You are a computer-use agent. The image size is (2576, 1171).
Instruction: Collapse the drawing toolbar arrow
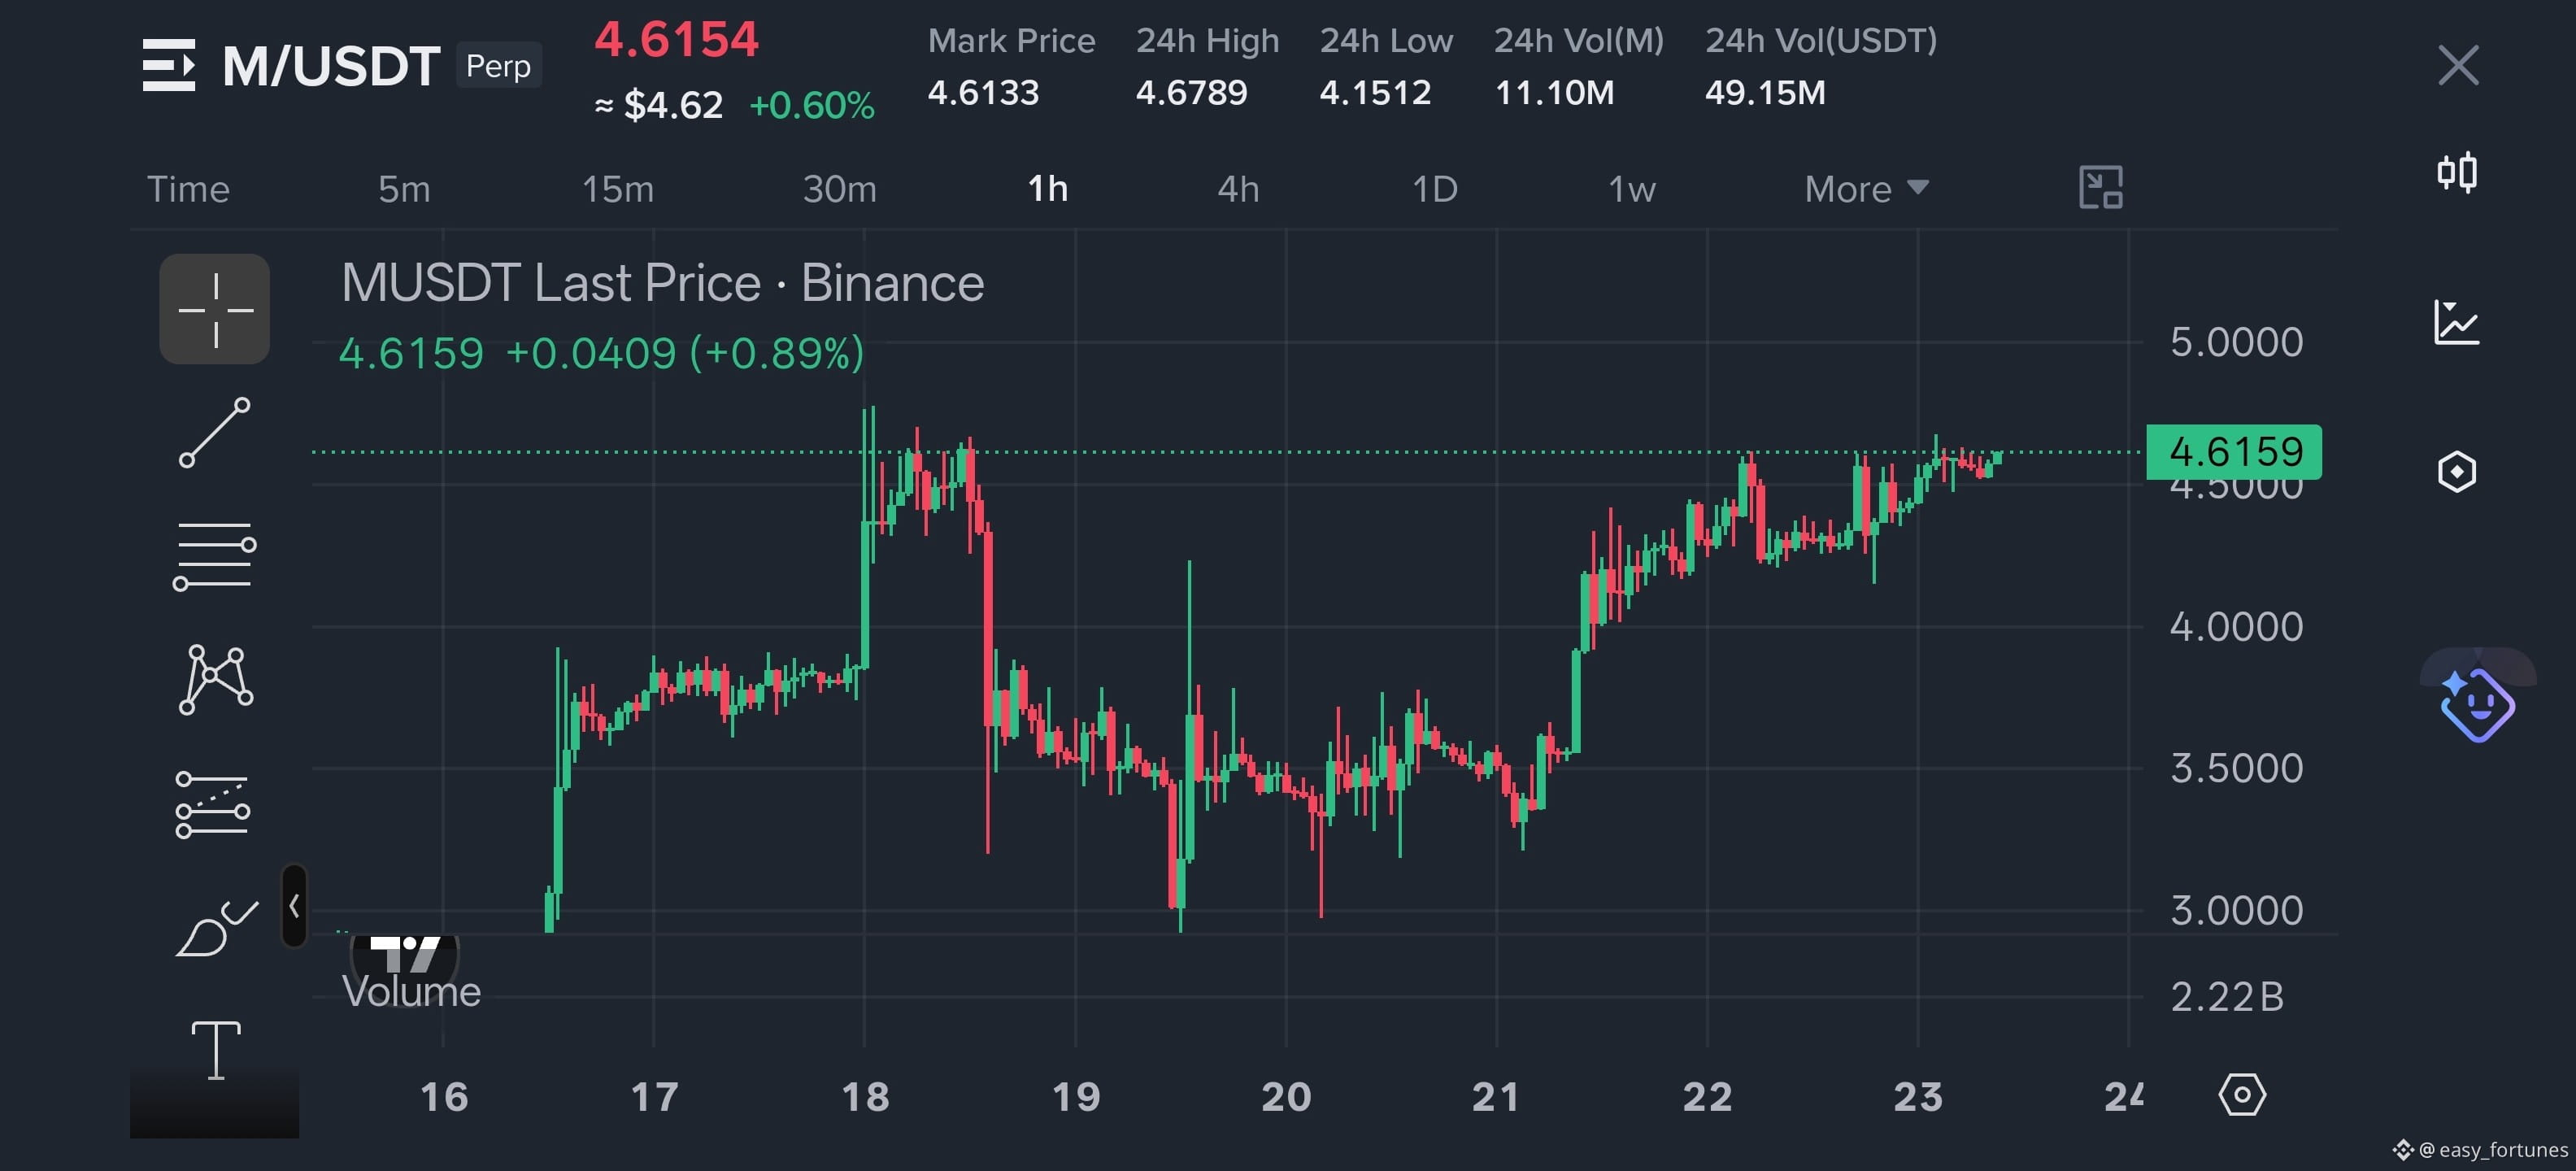pos(294,906)
